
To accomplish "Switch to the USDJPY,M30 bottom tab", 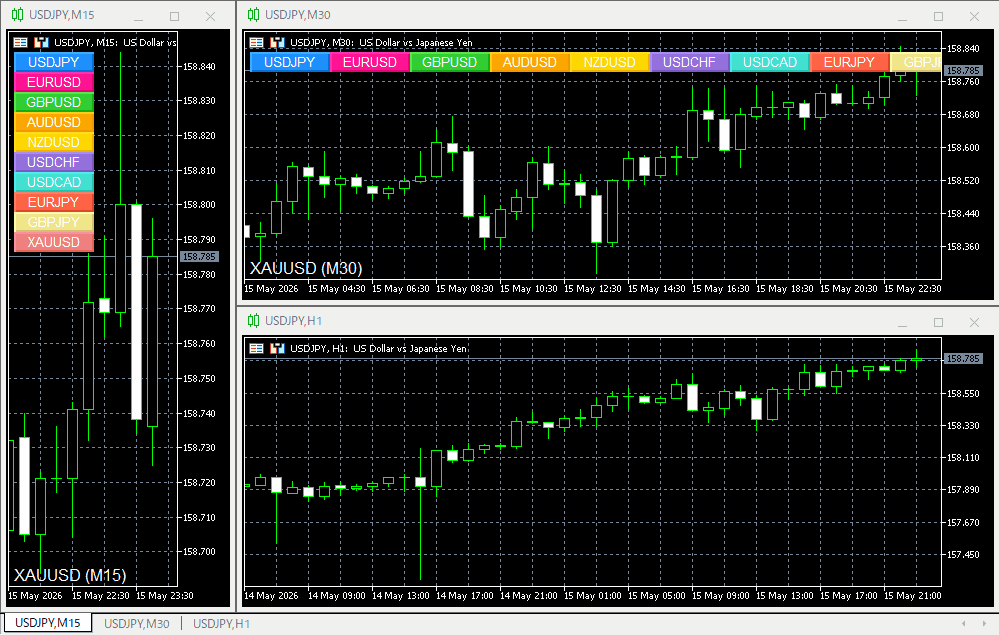I will [x=136, y=624].
